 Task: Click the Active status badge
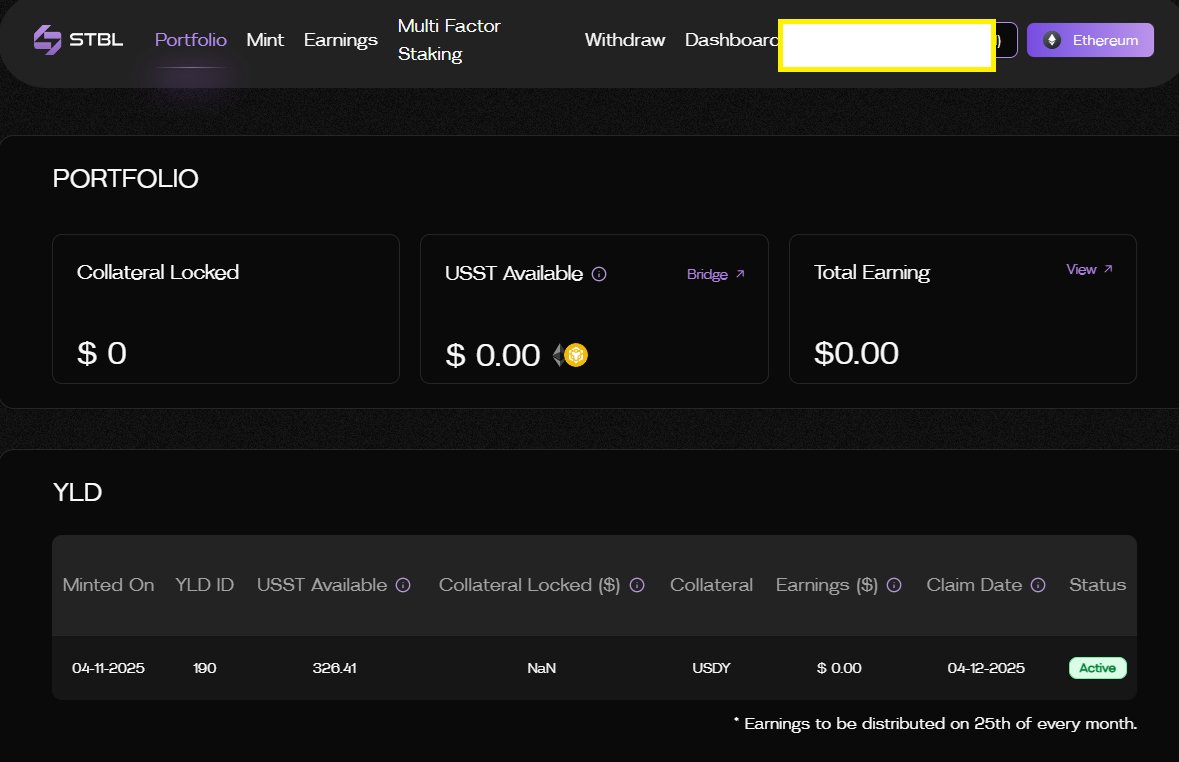pyautogui.click(x=1098, y=668)
